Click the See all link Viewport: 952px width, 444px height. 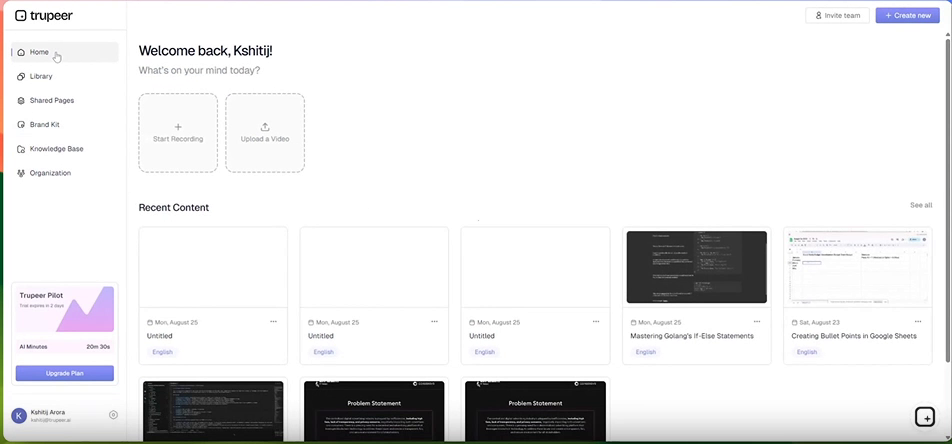(920, 205)
